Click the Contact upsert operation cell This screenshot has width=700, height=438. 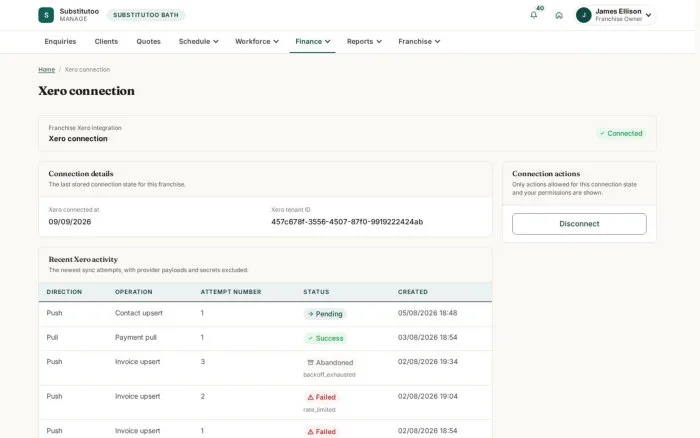point(139,313)
